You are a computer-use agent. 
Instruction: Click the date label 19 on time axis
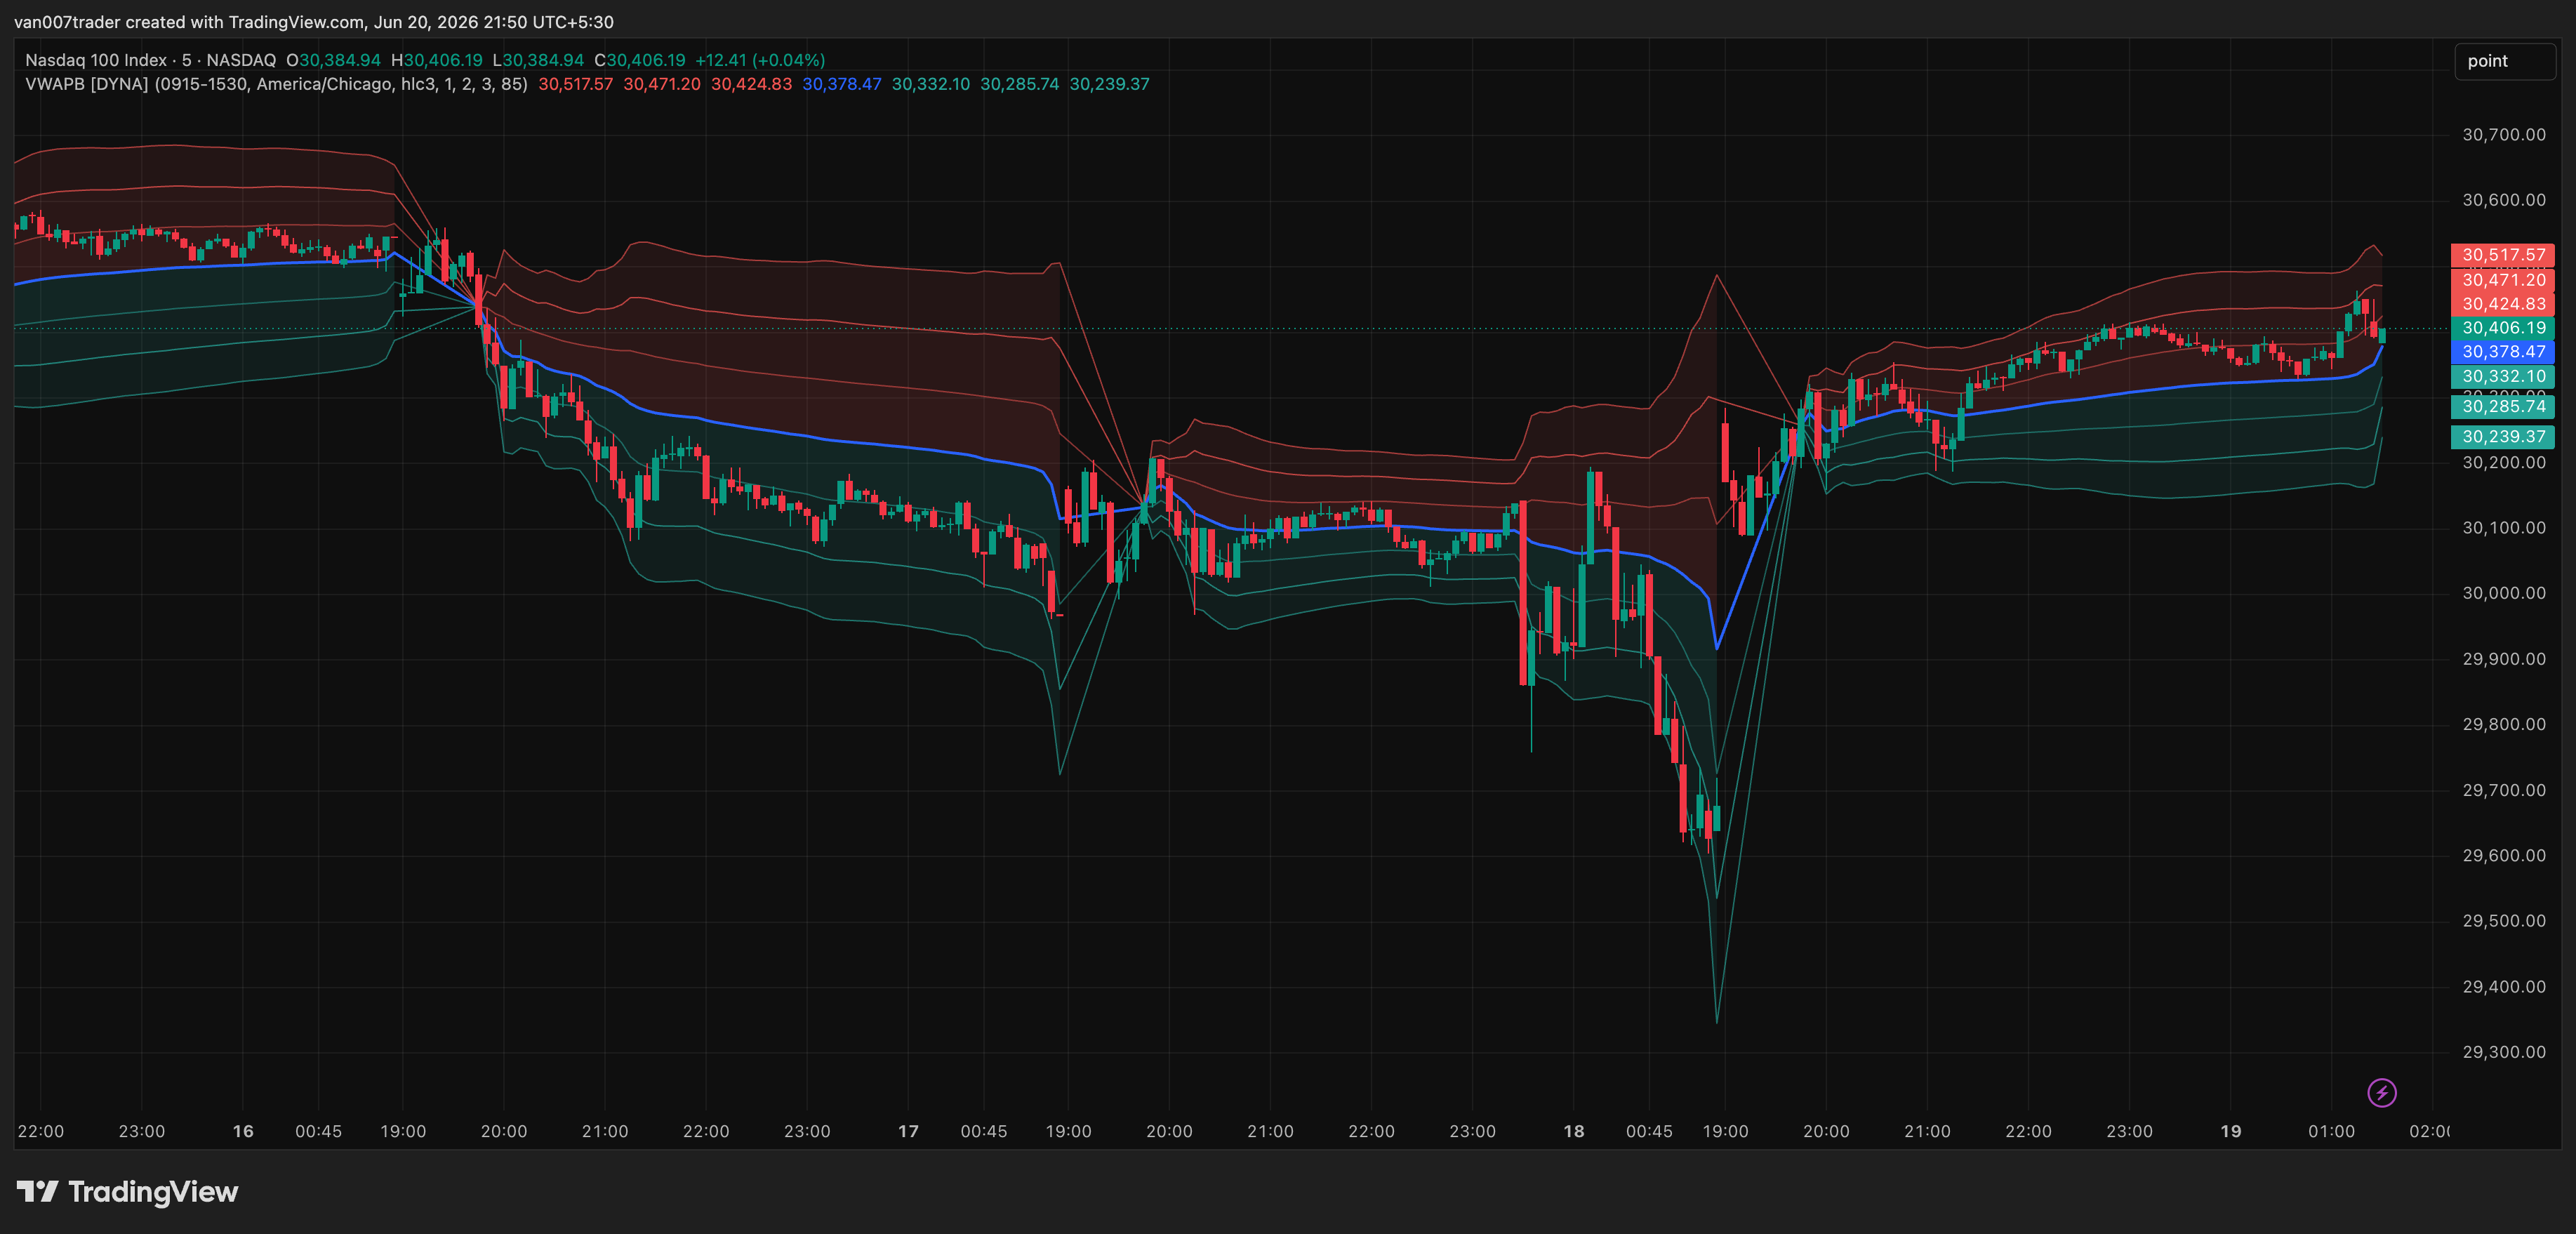click(x=2231, y=1131)
